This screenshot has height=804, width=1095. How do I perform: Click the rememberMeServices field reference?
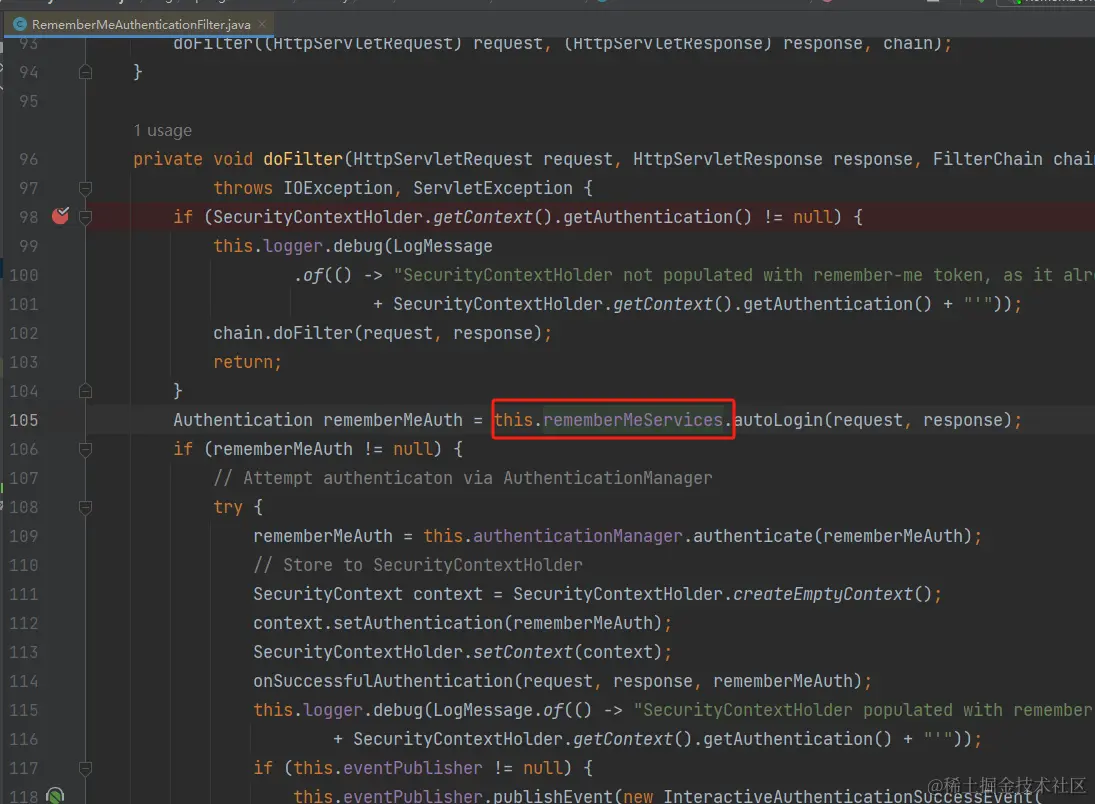(x=633, y=421)
